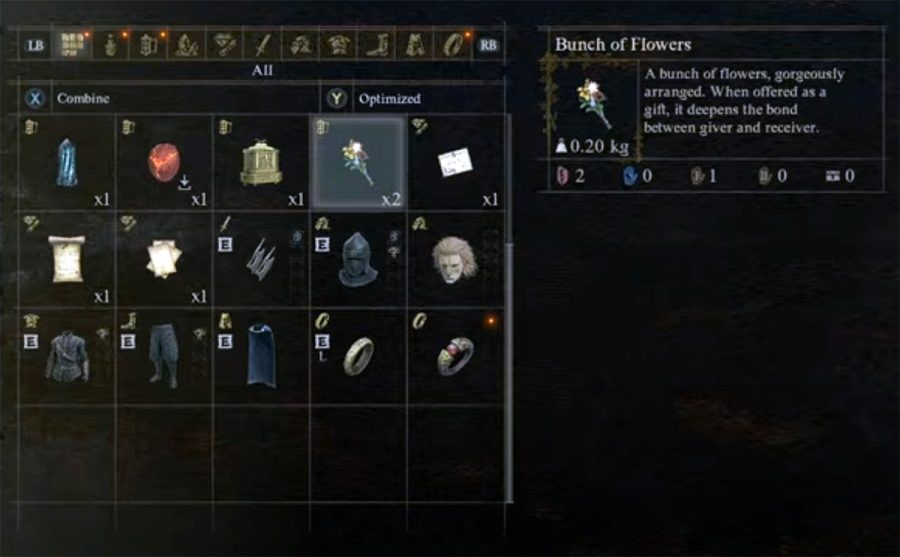
Task: Select the rolled scroll item
Action: (x=67, y=260)
